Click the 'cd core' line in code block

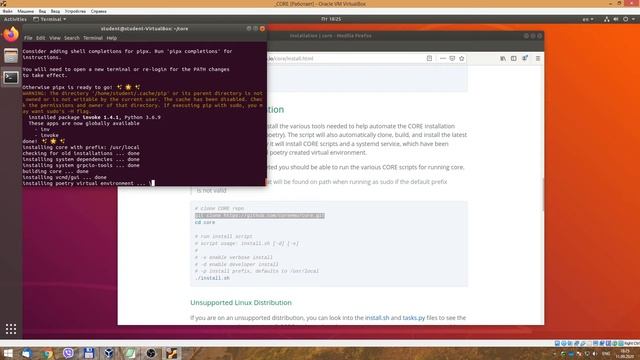coord(205,222)
